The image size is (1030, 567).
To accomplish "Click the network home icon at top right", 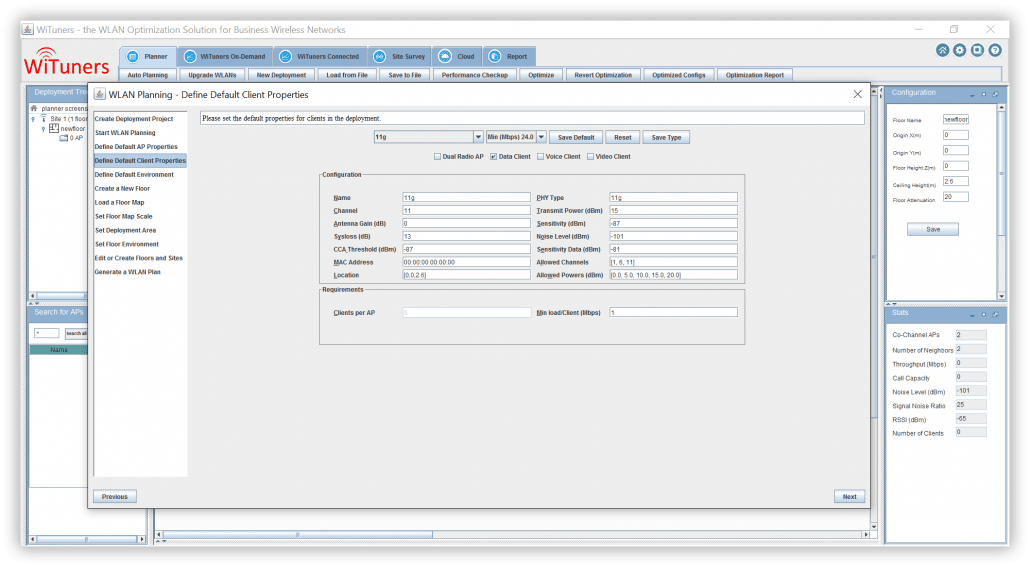I will click(x=942, y=50).
